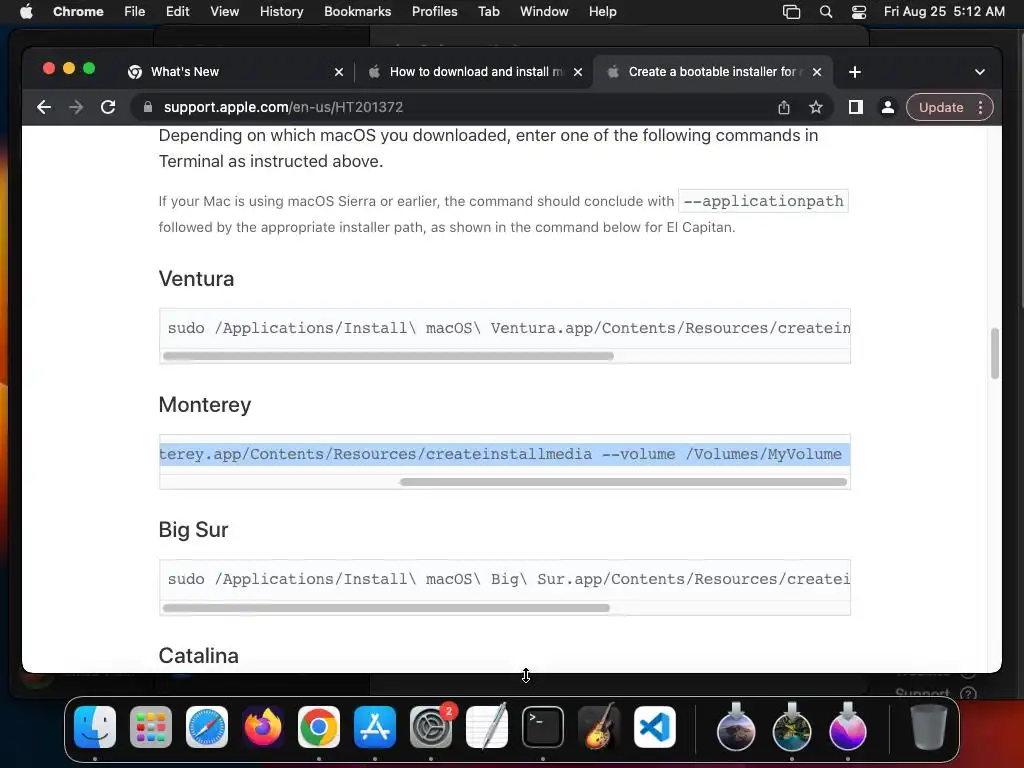Open the Trash in the Dock

[x=928, y=727]
